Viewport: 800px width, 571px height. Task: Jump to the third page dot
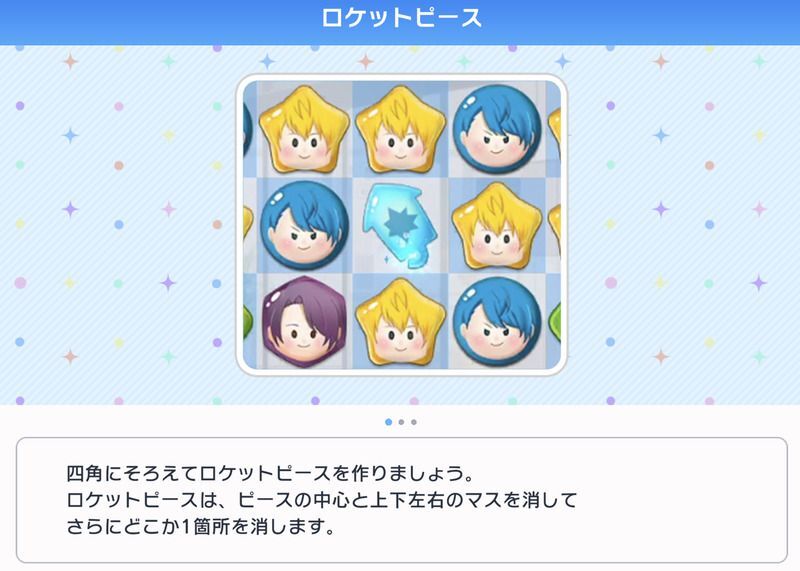(414, 422)
